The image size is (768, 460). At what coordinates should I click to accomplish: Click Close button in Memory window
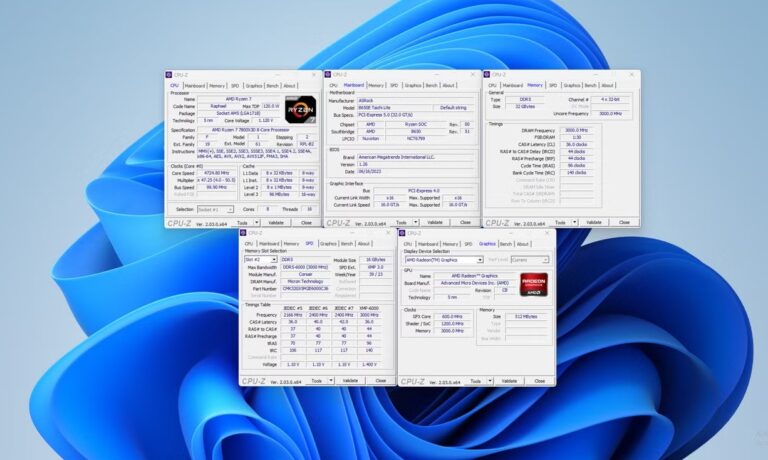tap(624, 222)
